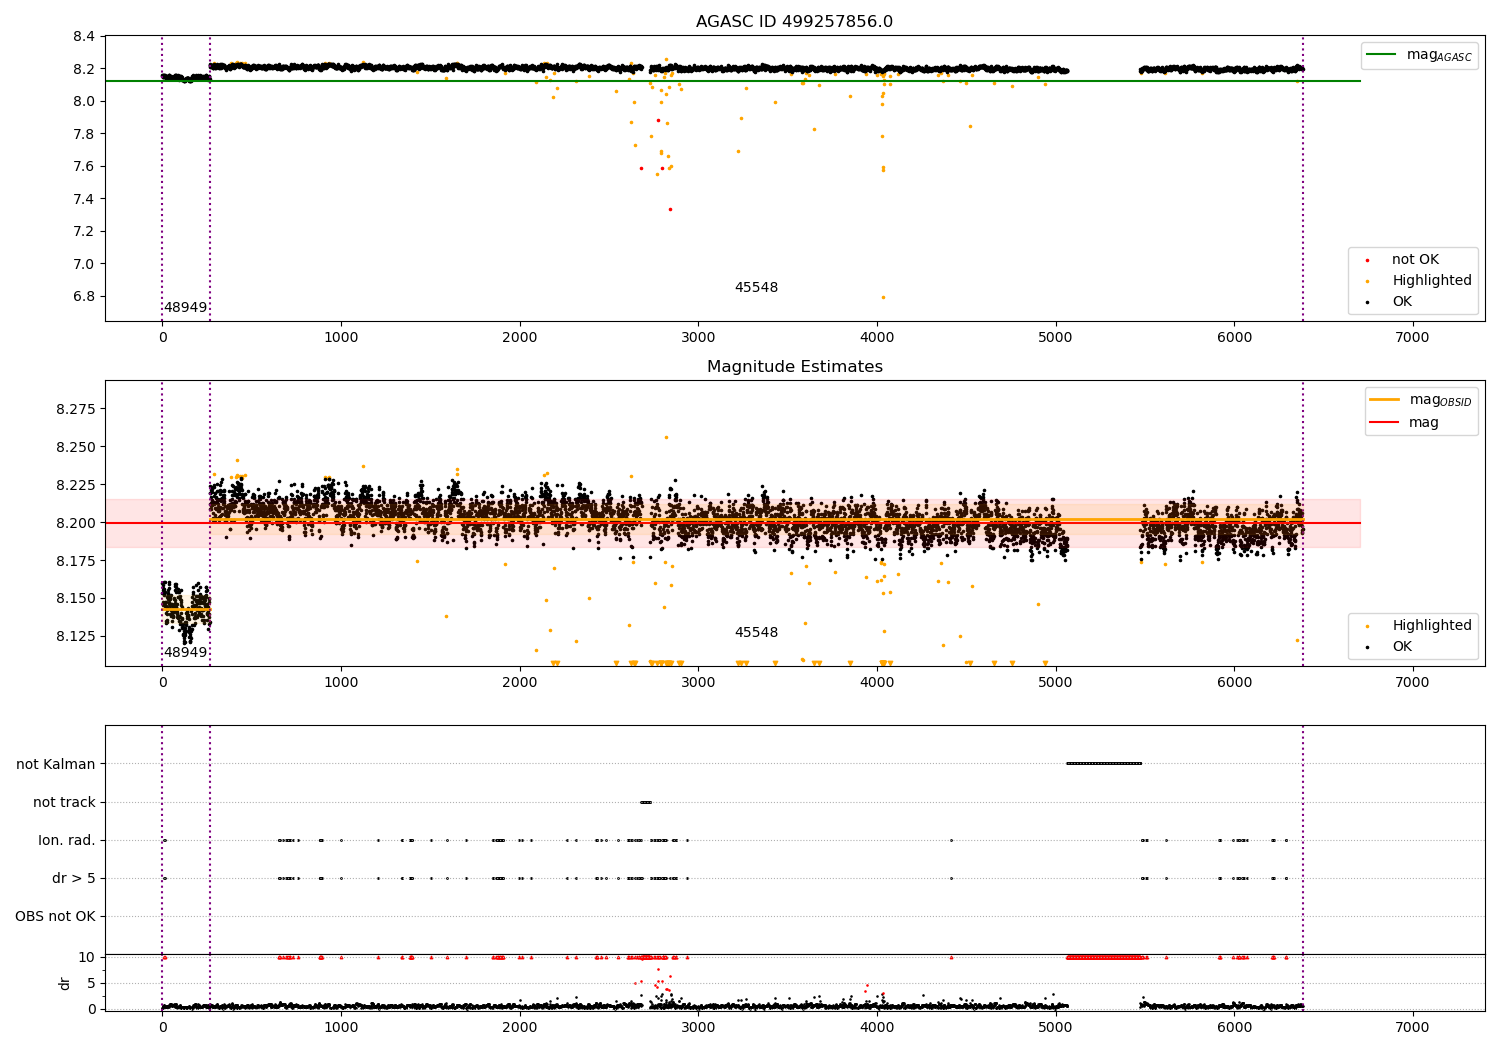This screenshot has height=1050, width=1500.
Task: Select the 'dr > 5' row label
Action: (74, 878)
